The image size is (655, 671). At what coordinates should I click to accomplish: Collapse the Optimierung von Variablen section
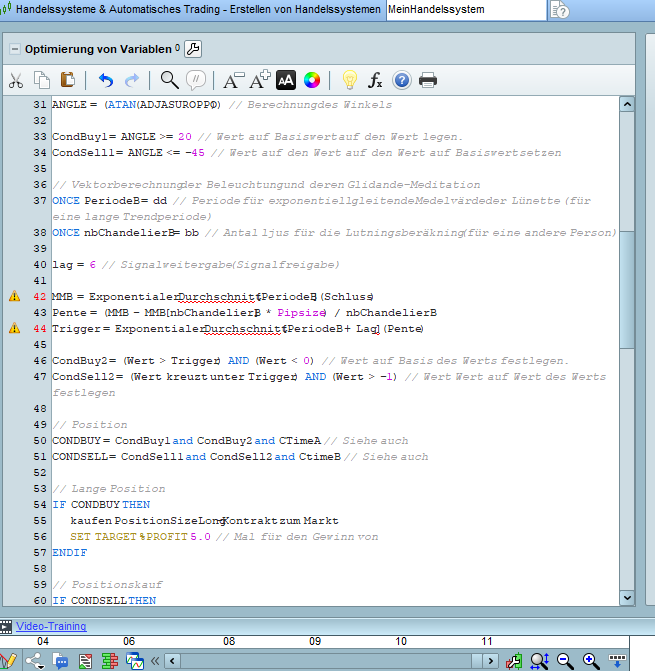point(14,49)
